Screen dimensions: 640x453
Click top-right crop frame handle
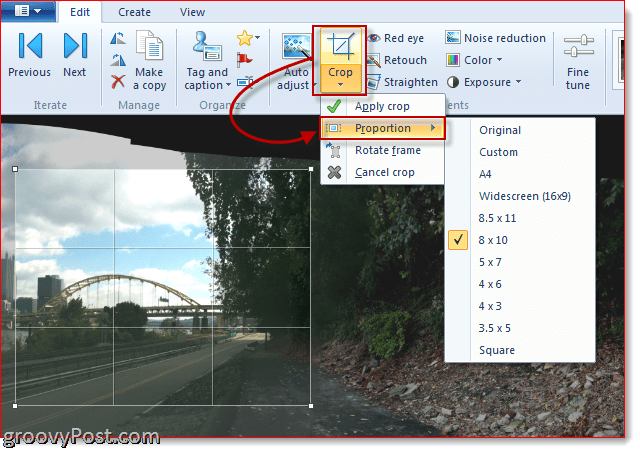click(x=311, y=169)
